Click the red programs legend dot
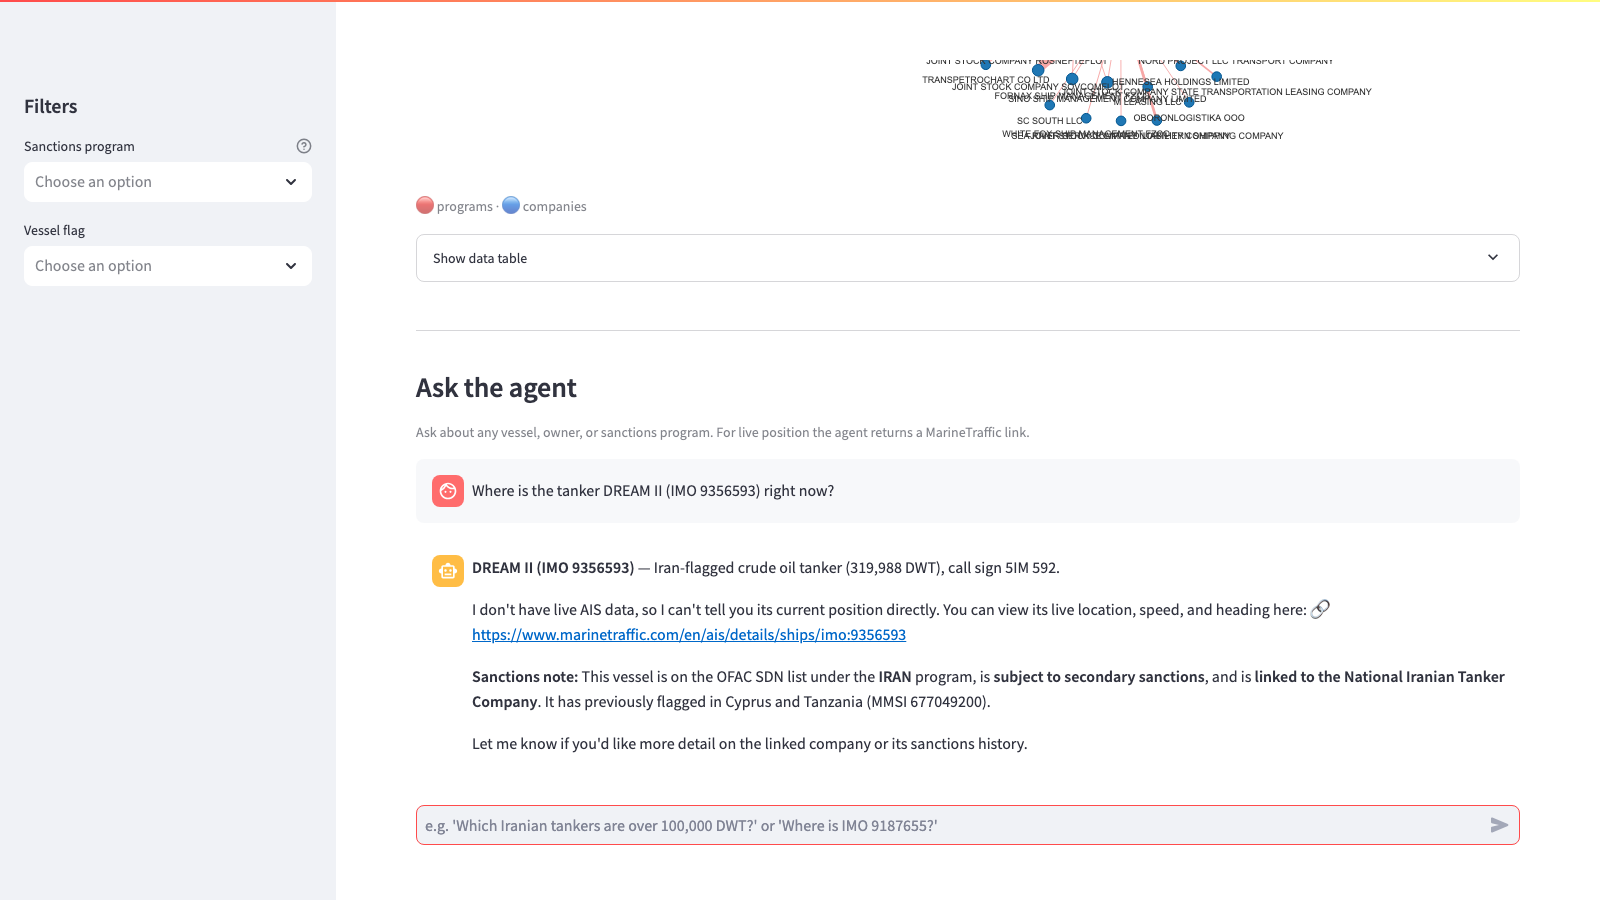 pyautogui.click(x=425, y=205)
